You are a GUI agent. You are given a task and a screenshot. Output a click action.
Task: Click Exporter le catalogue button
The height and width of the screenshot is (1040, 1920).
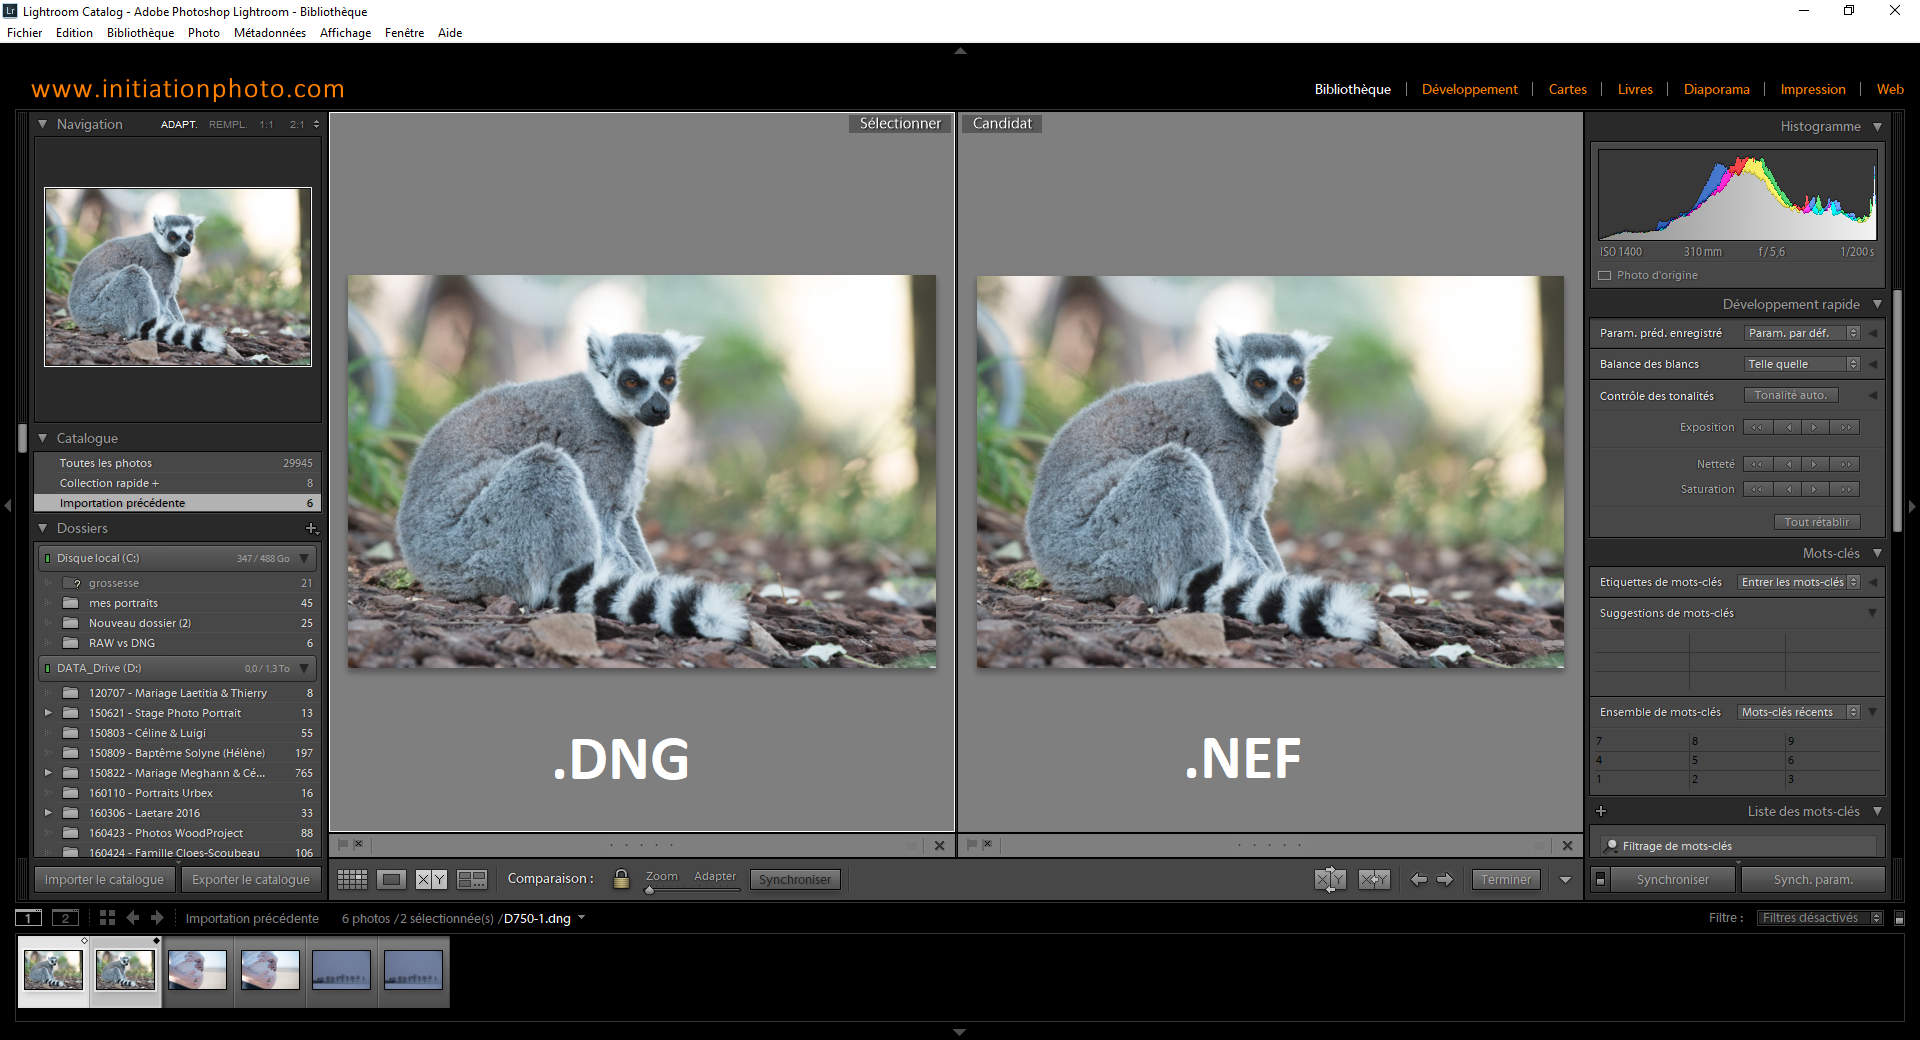(x=251, y=879)
